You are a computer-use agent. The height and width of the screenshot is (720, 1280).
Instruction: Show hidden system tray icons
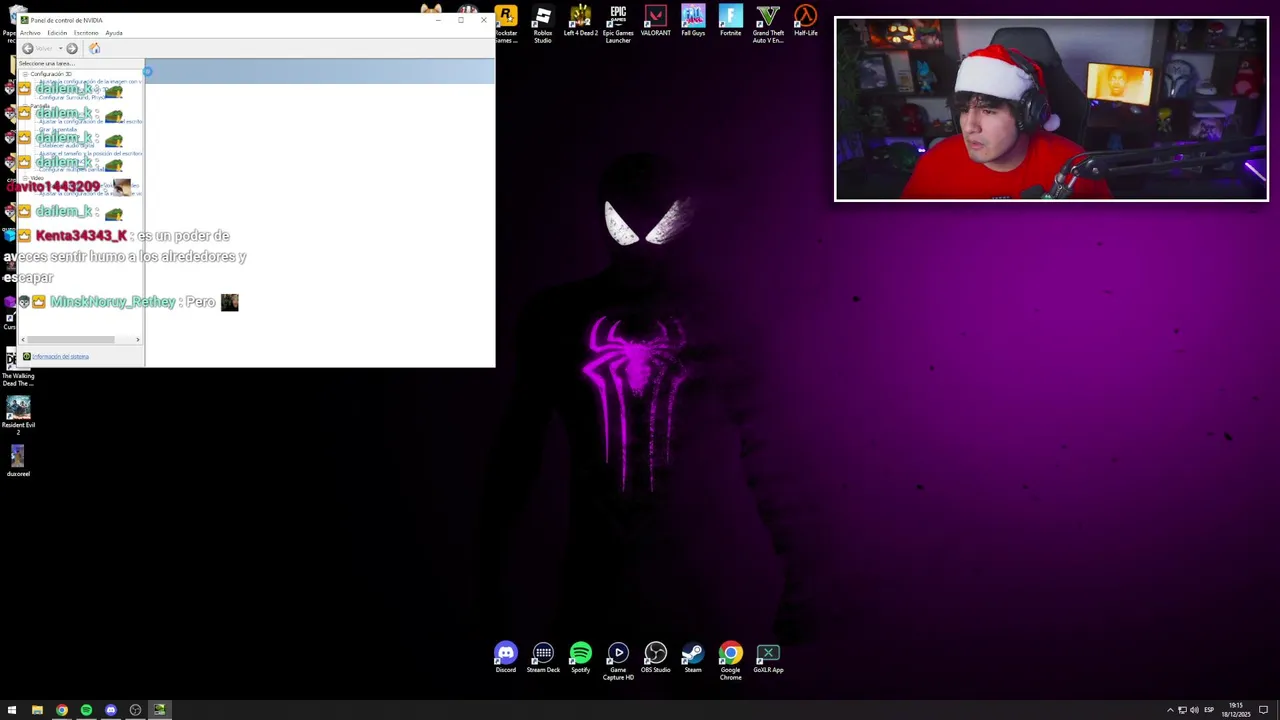pyautogui.click(x=1170, y=710)
